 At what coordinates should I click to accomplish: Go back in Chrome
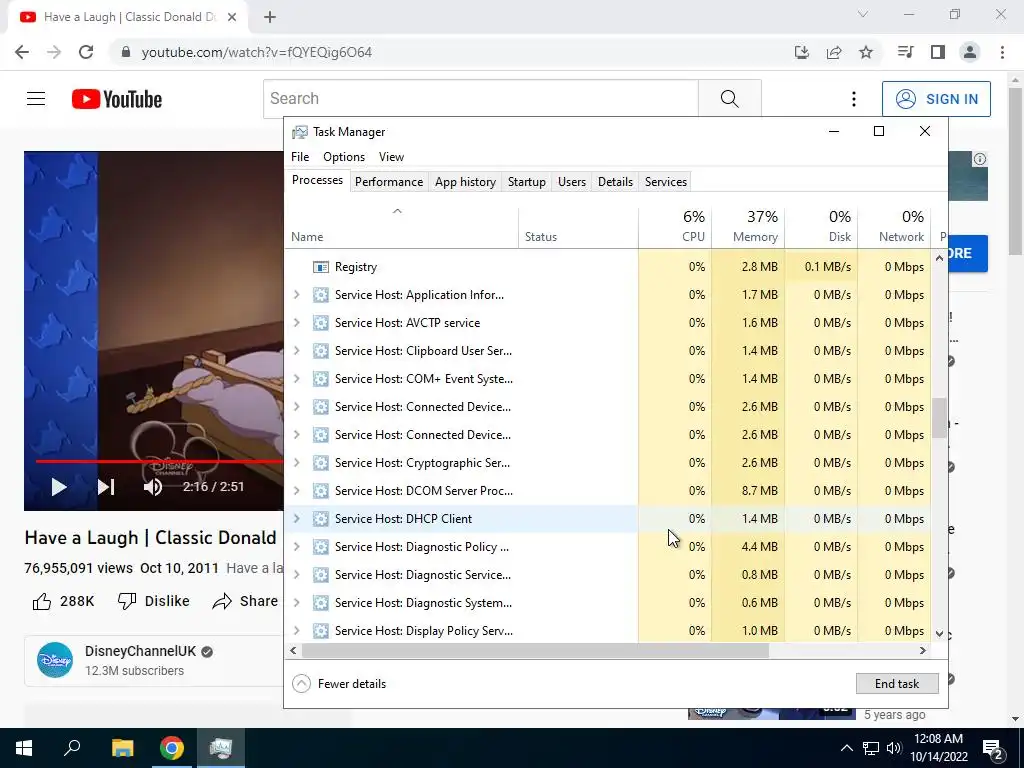point(22,52)
